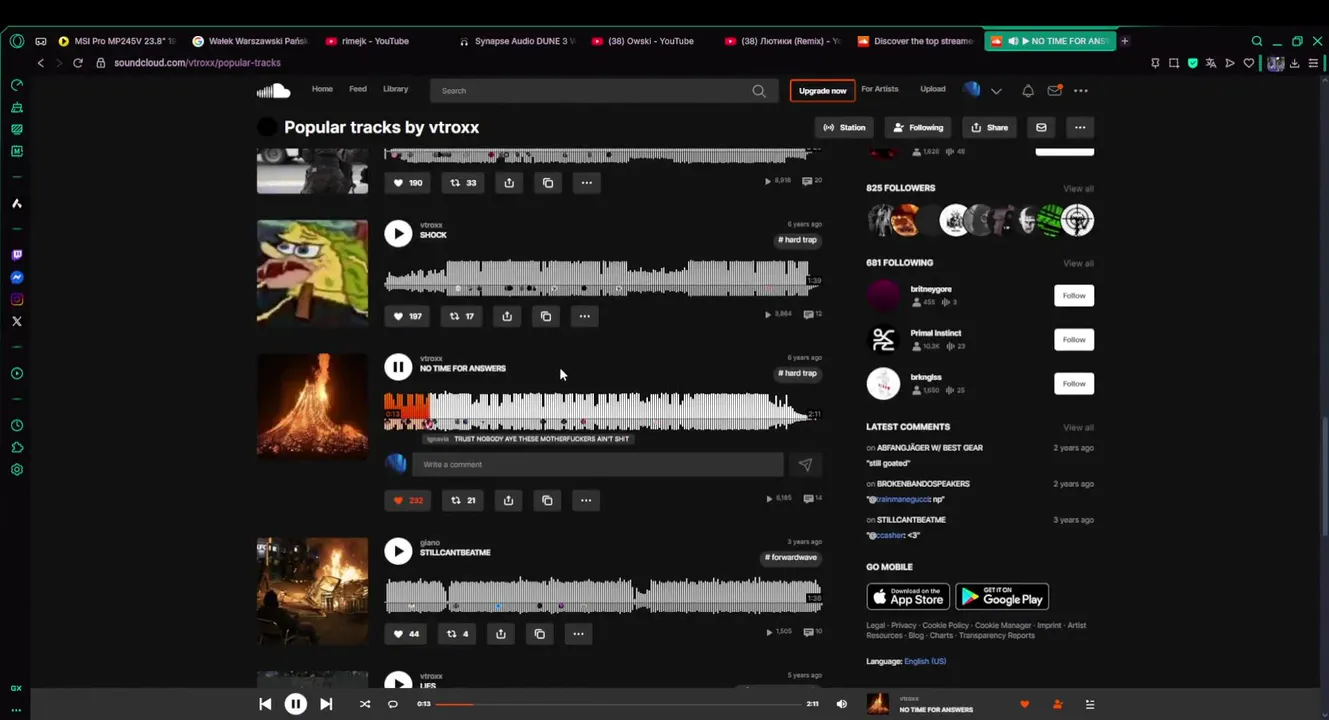The height and width of the screenshot is (720, 1329).
Task: Repost NO TIME FOR ANSWERS (21)
Action: pos(462,500)
